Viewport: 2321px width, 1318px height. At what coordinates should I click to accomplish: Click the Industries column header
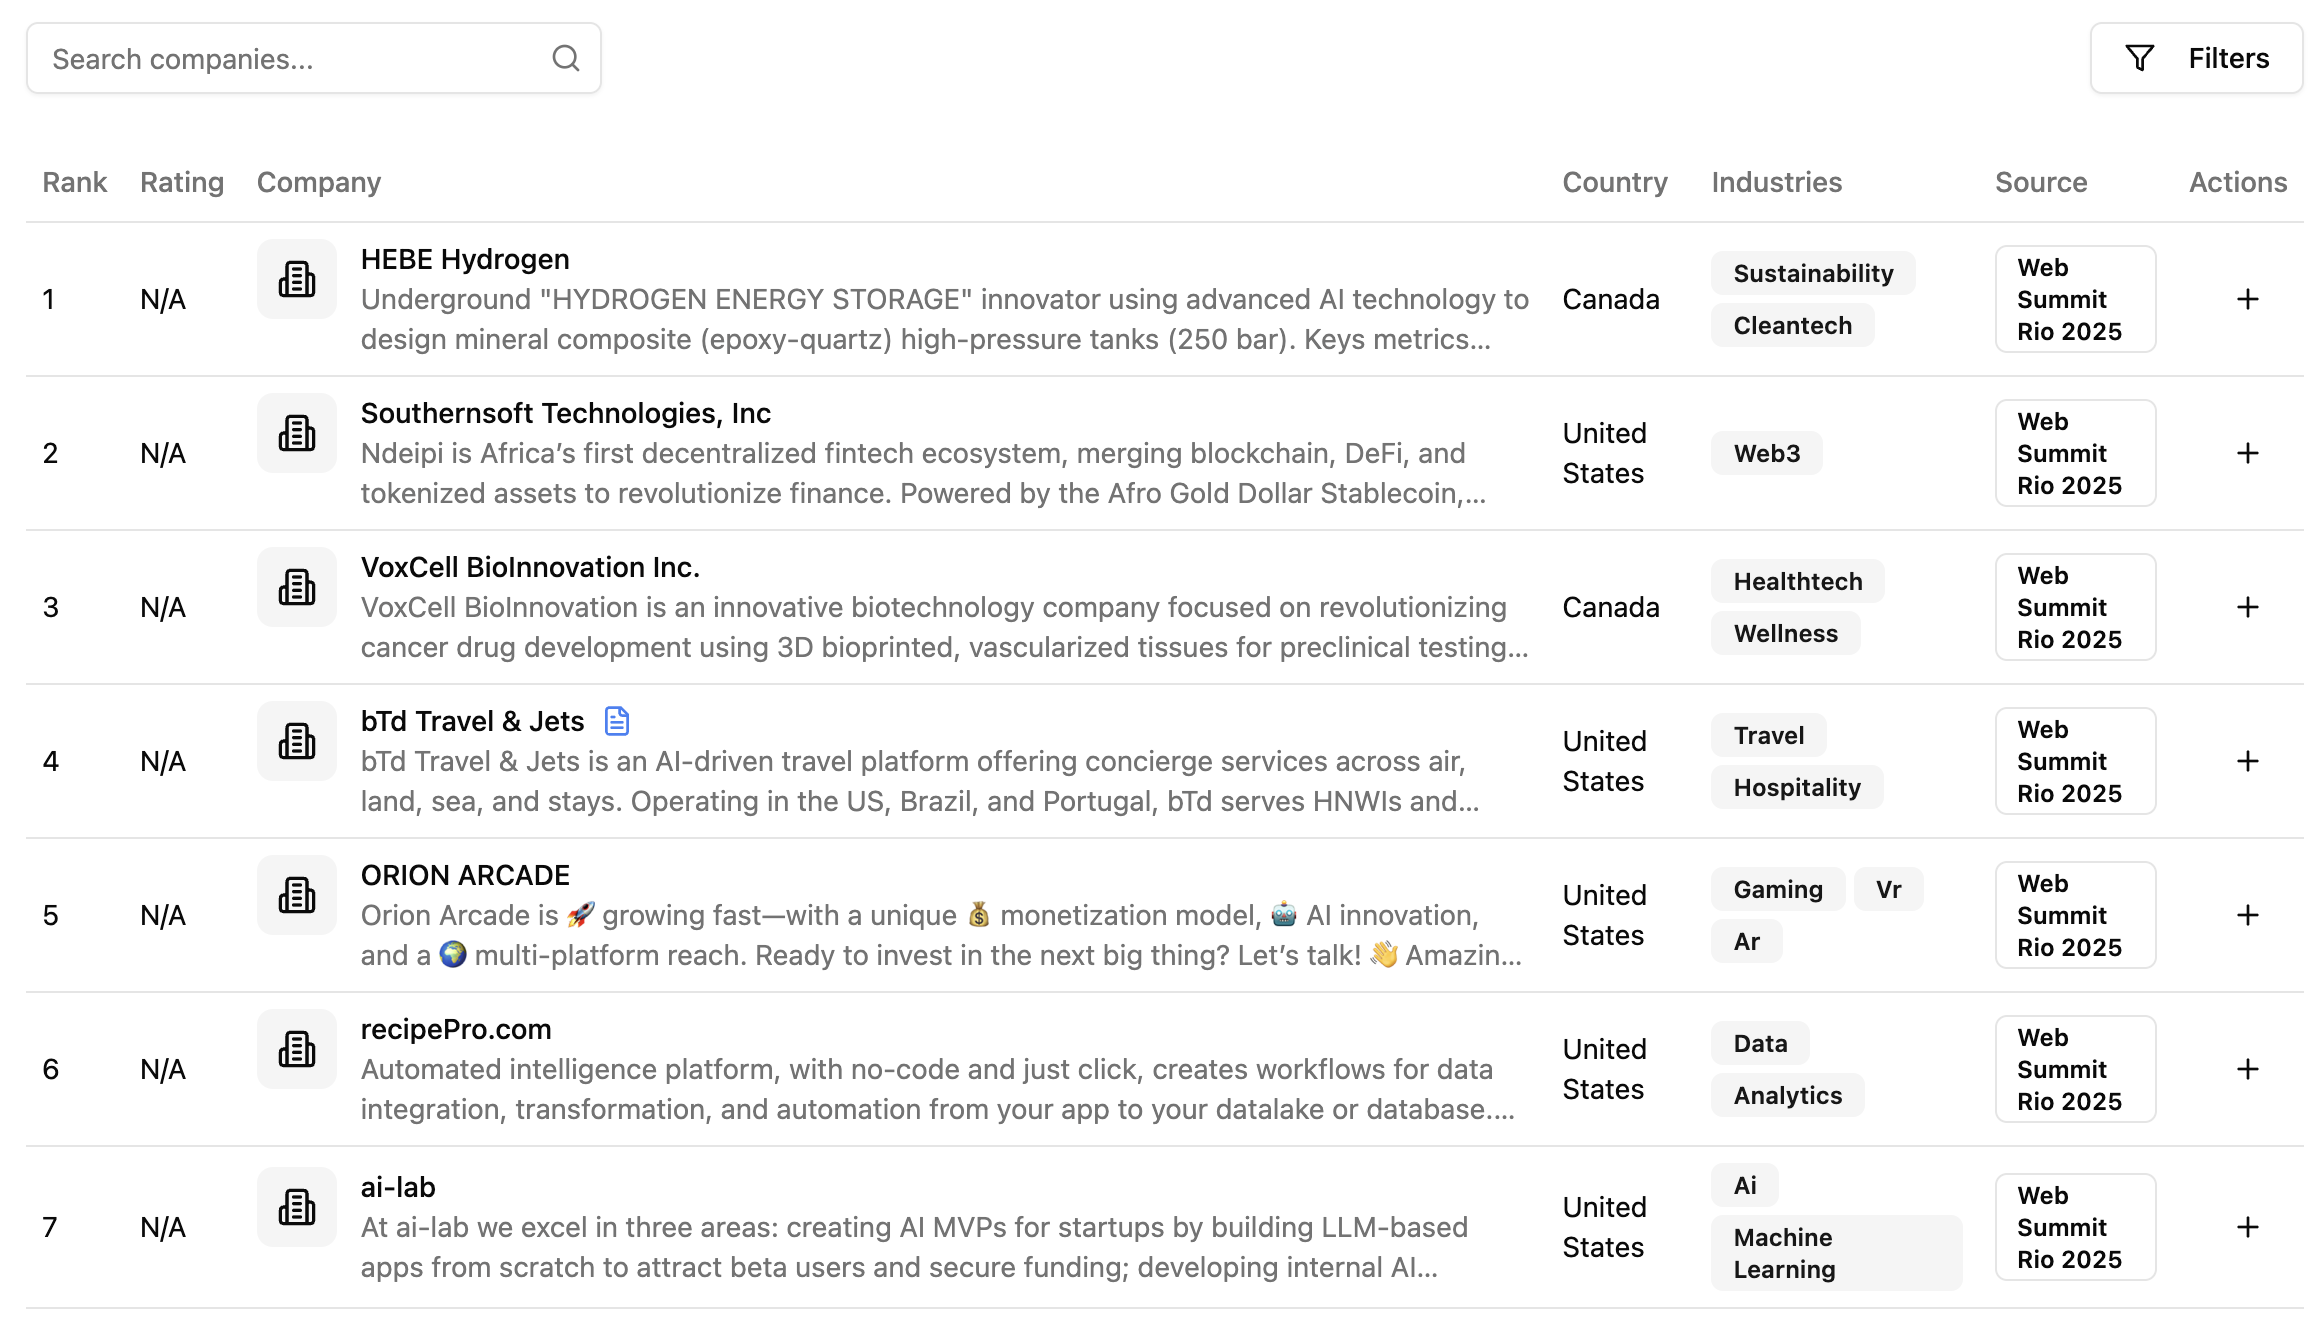coord(1776,182)
